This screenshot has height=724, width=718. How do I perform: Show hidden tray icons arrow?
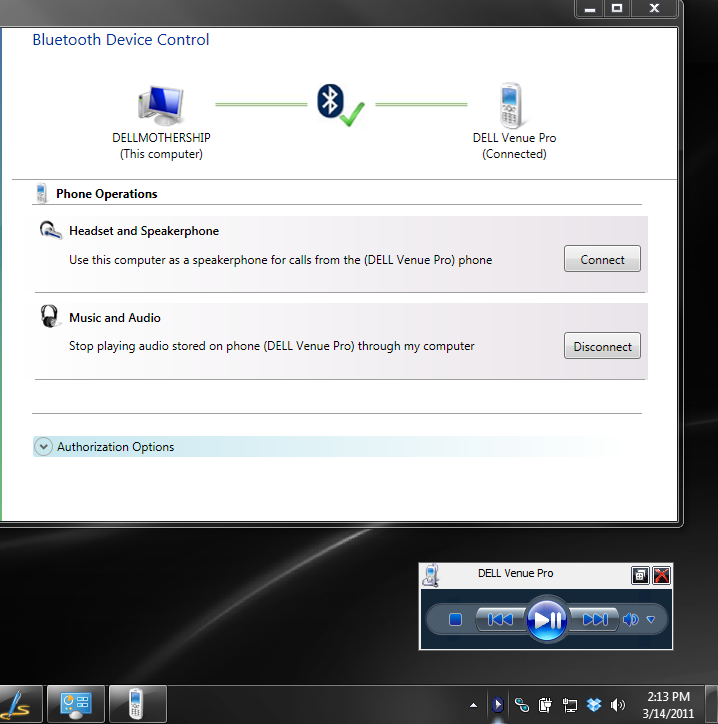click(473, 705)
